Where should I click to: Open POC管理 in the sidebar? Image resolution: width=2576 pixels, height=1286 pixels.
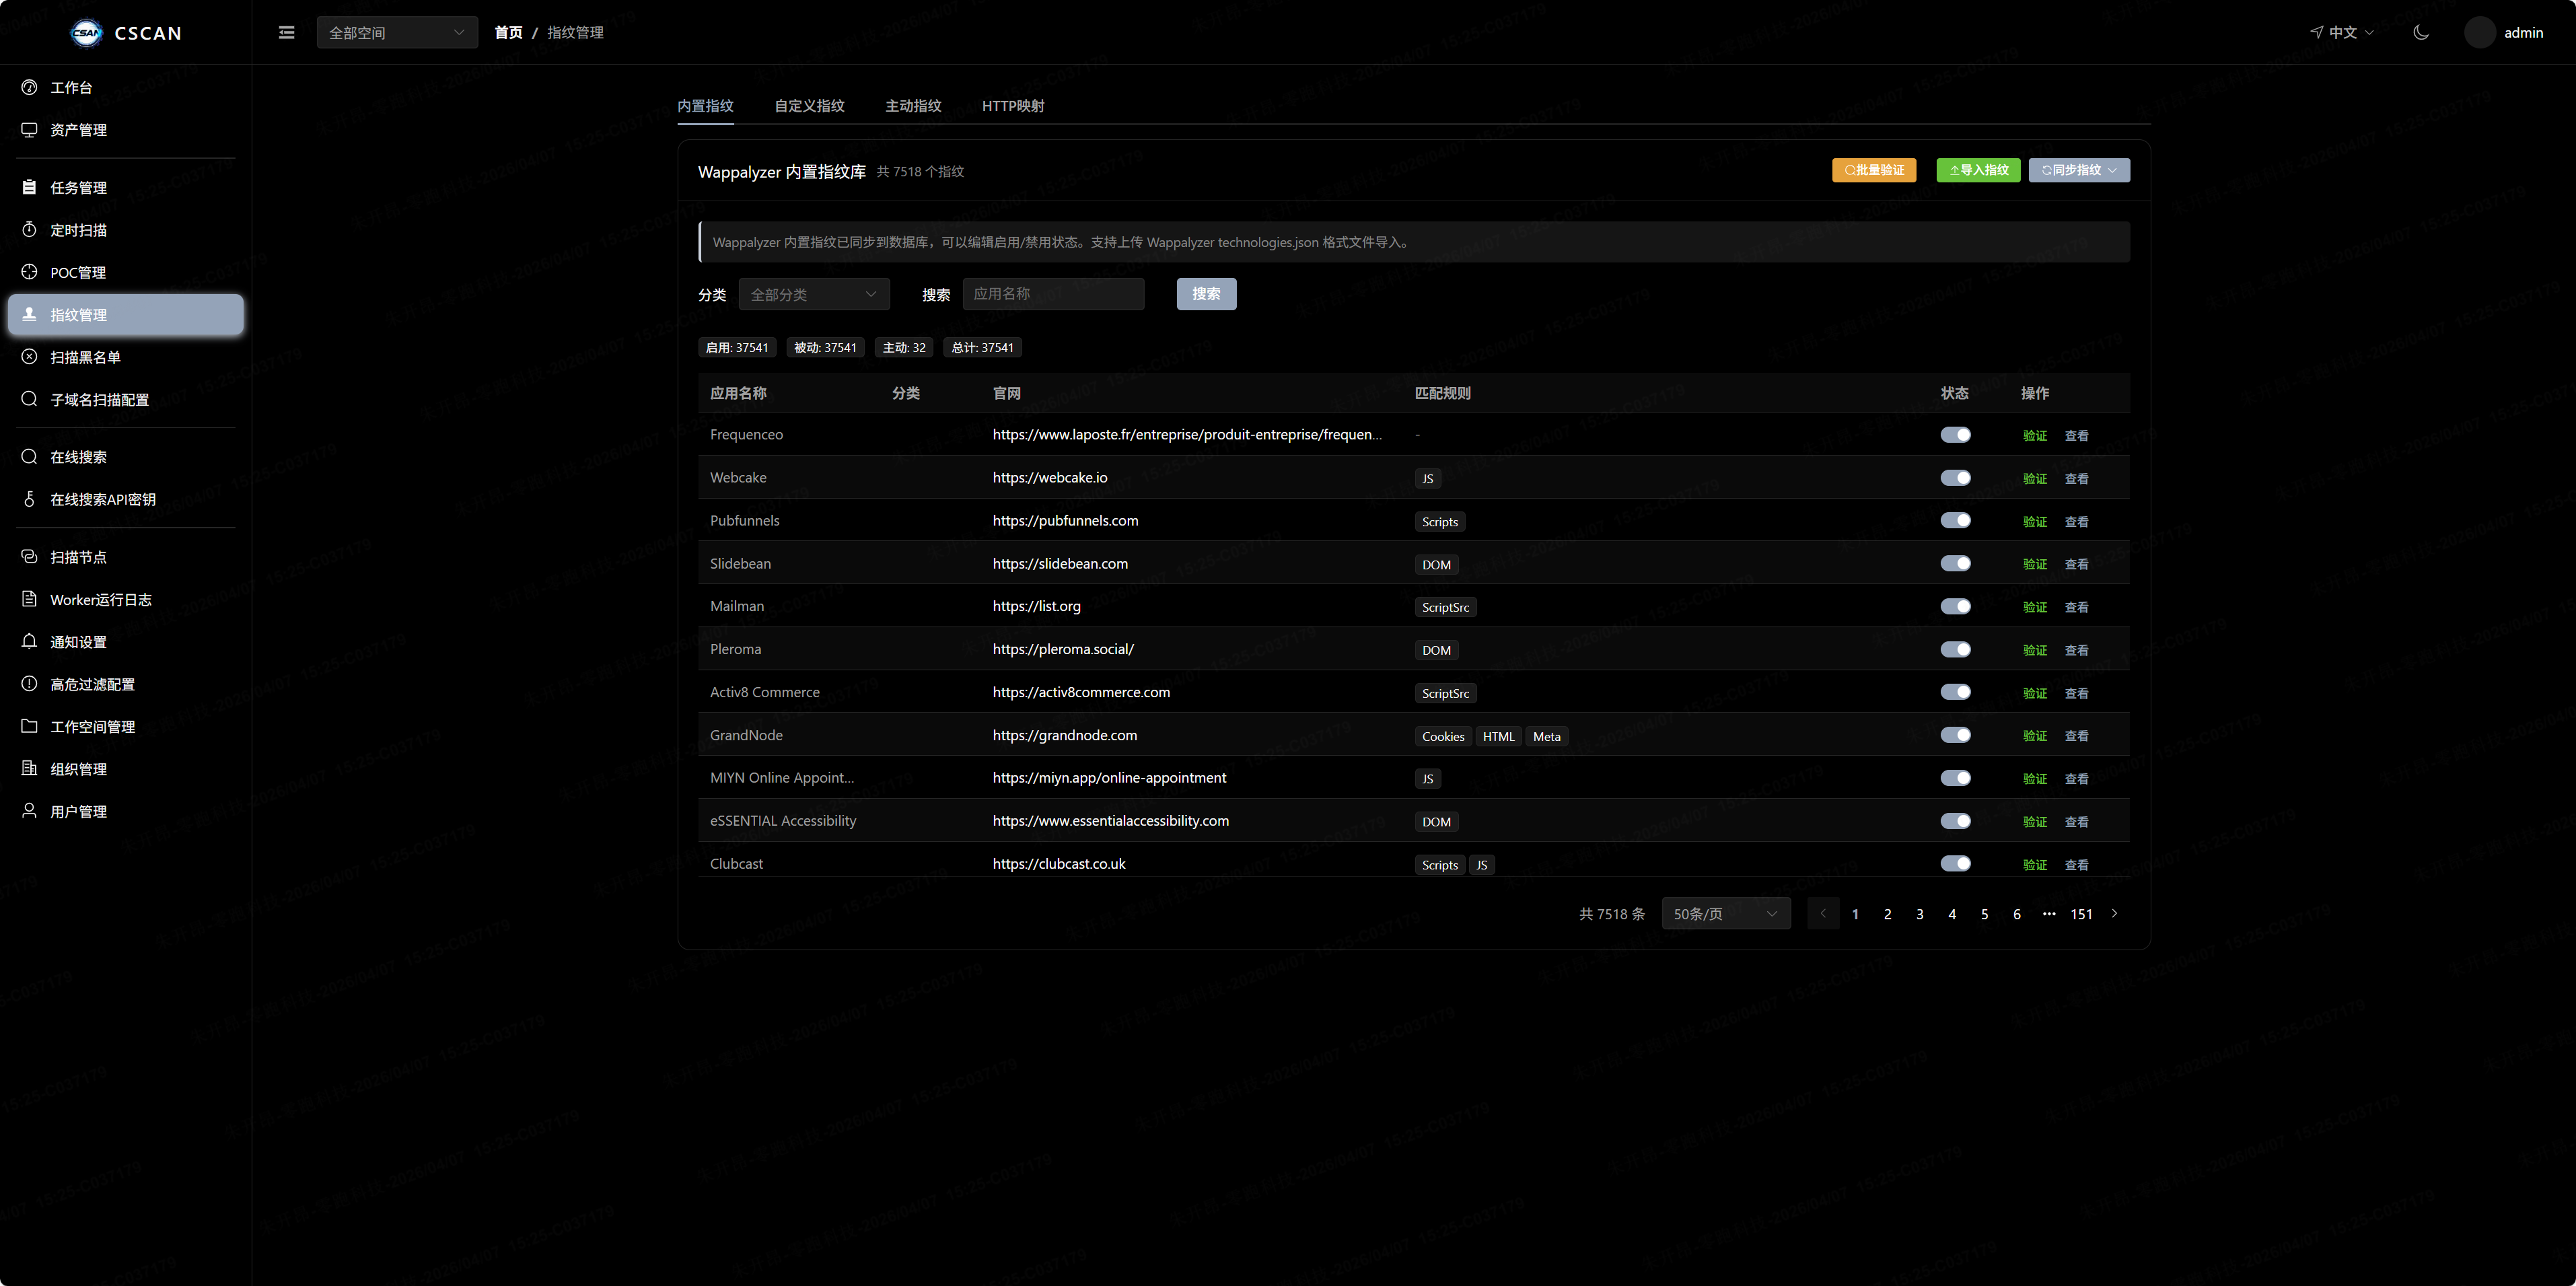(x=126, y=272)
